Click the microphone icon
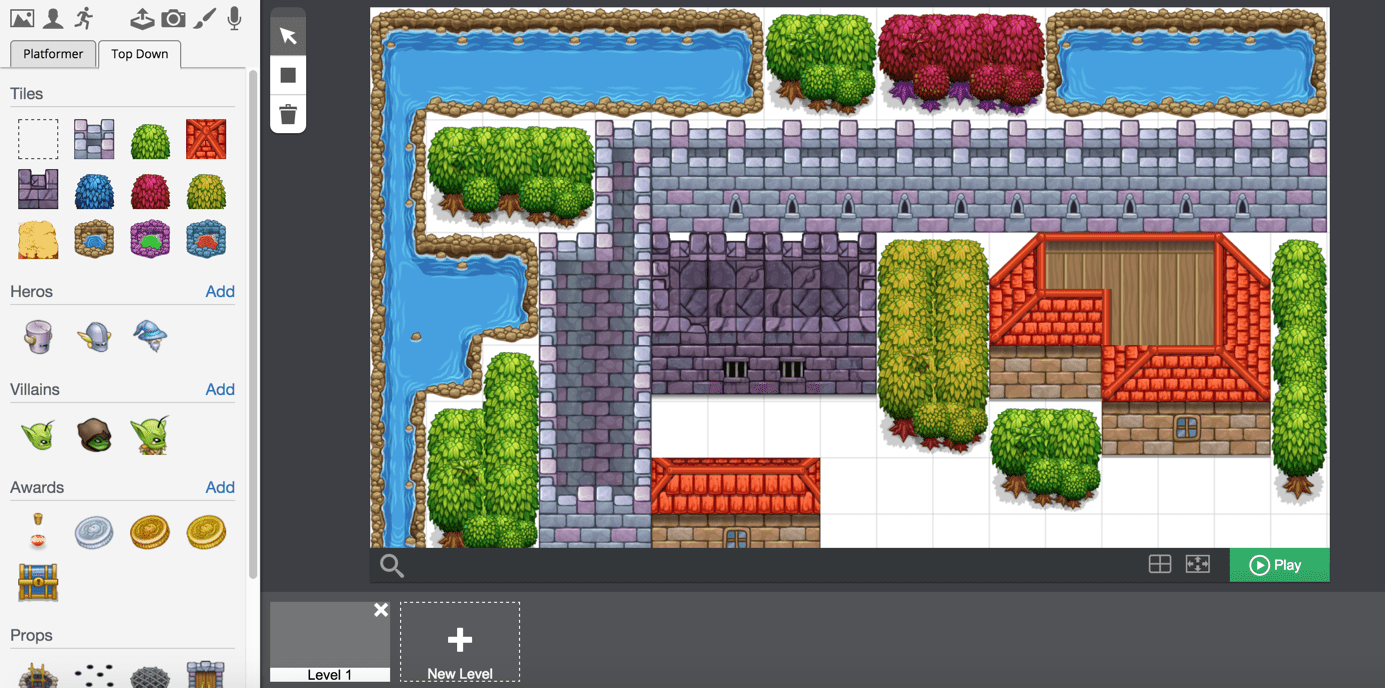Screen dimensions: 1385x688 click(x=234, y=18)
